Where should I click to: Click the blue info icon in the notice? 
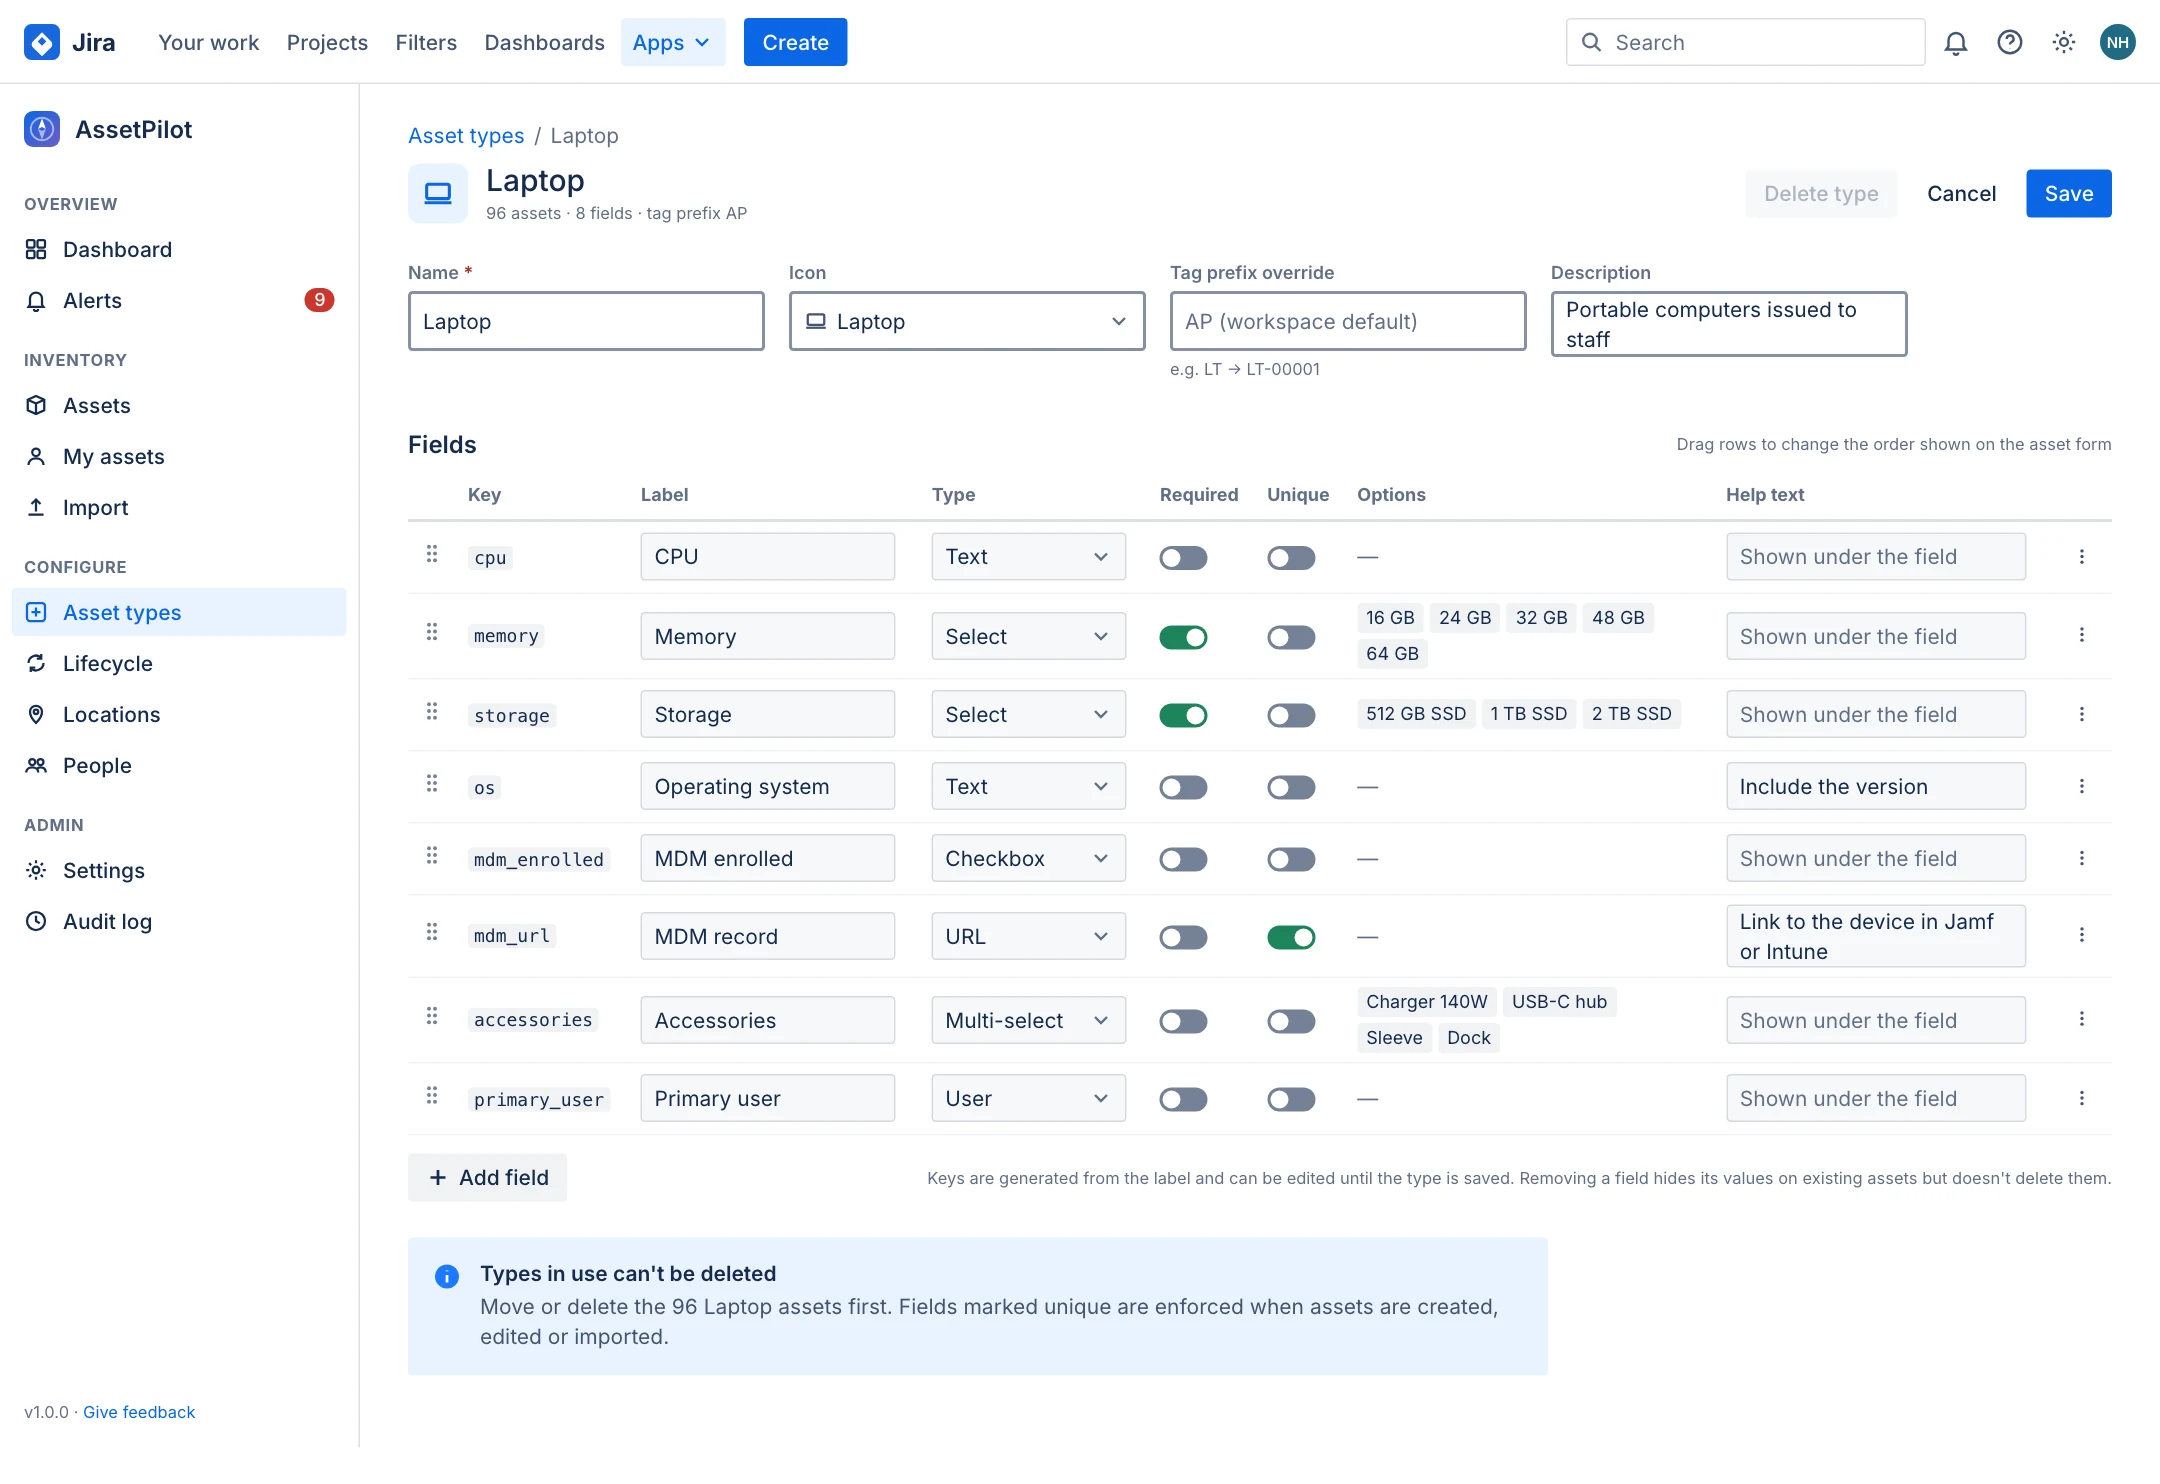point(447,1276)
